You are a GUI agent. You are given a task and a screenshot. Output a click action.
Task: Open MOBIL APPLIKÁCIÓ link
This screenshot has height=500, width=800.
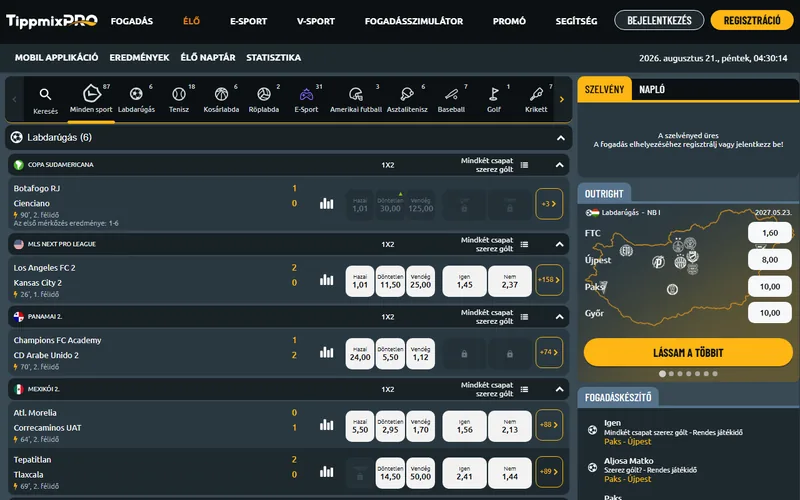57,58
